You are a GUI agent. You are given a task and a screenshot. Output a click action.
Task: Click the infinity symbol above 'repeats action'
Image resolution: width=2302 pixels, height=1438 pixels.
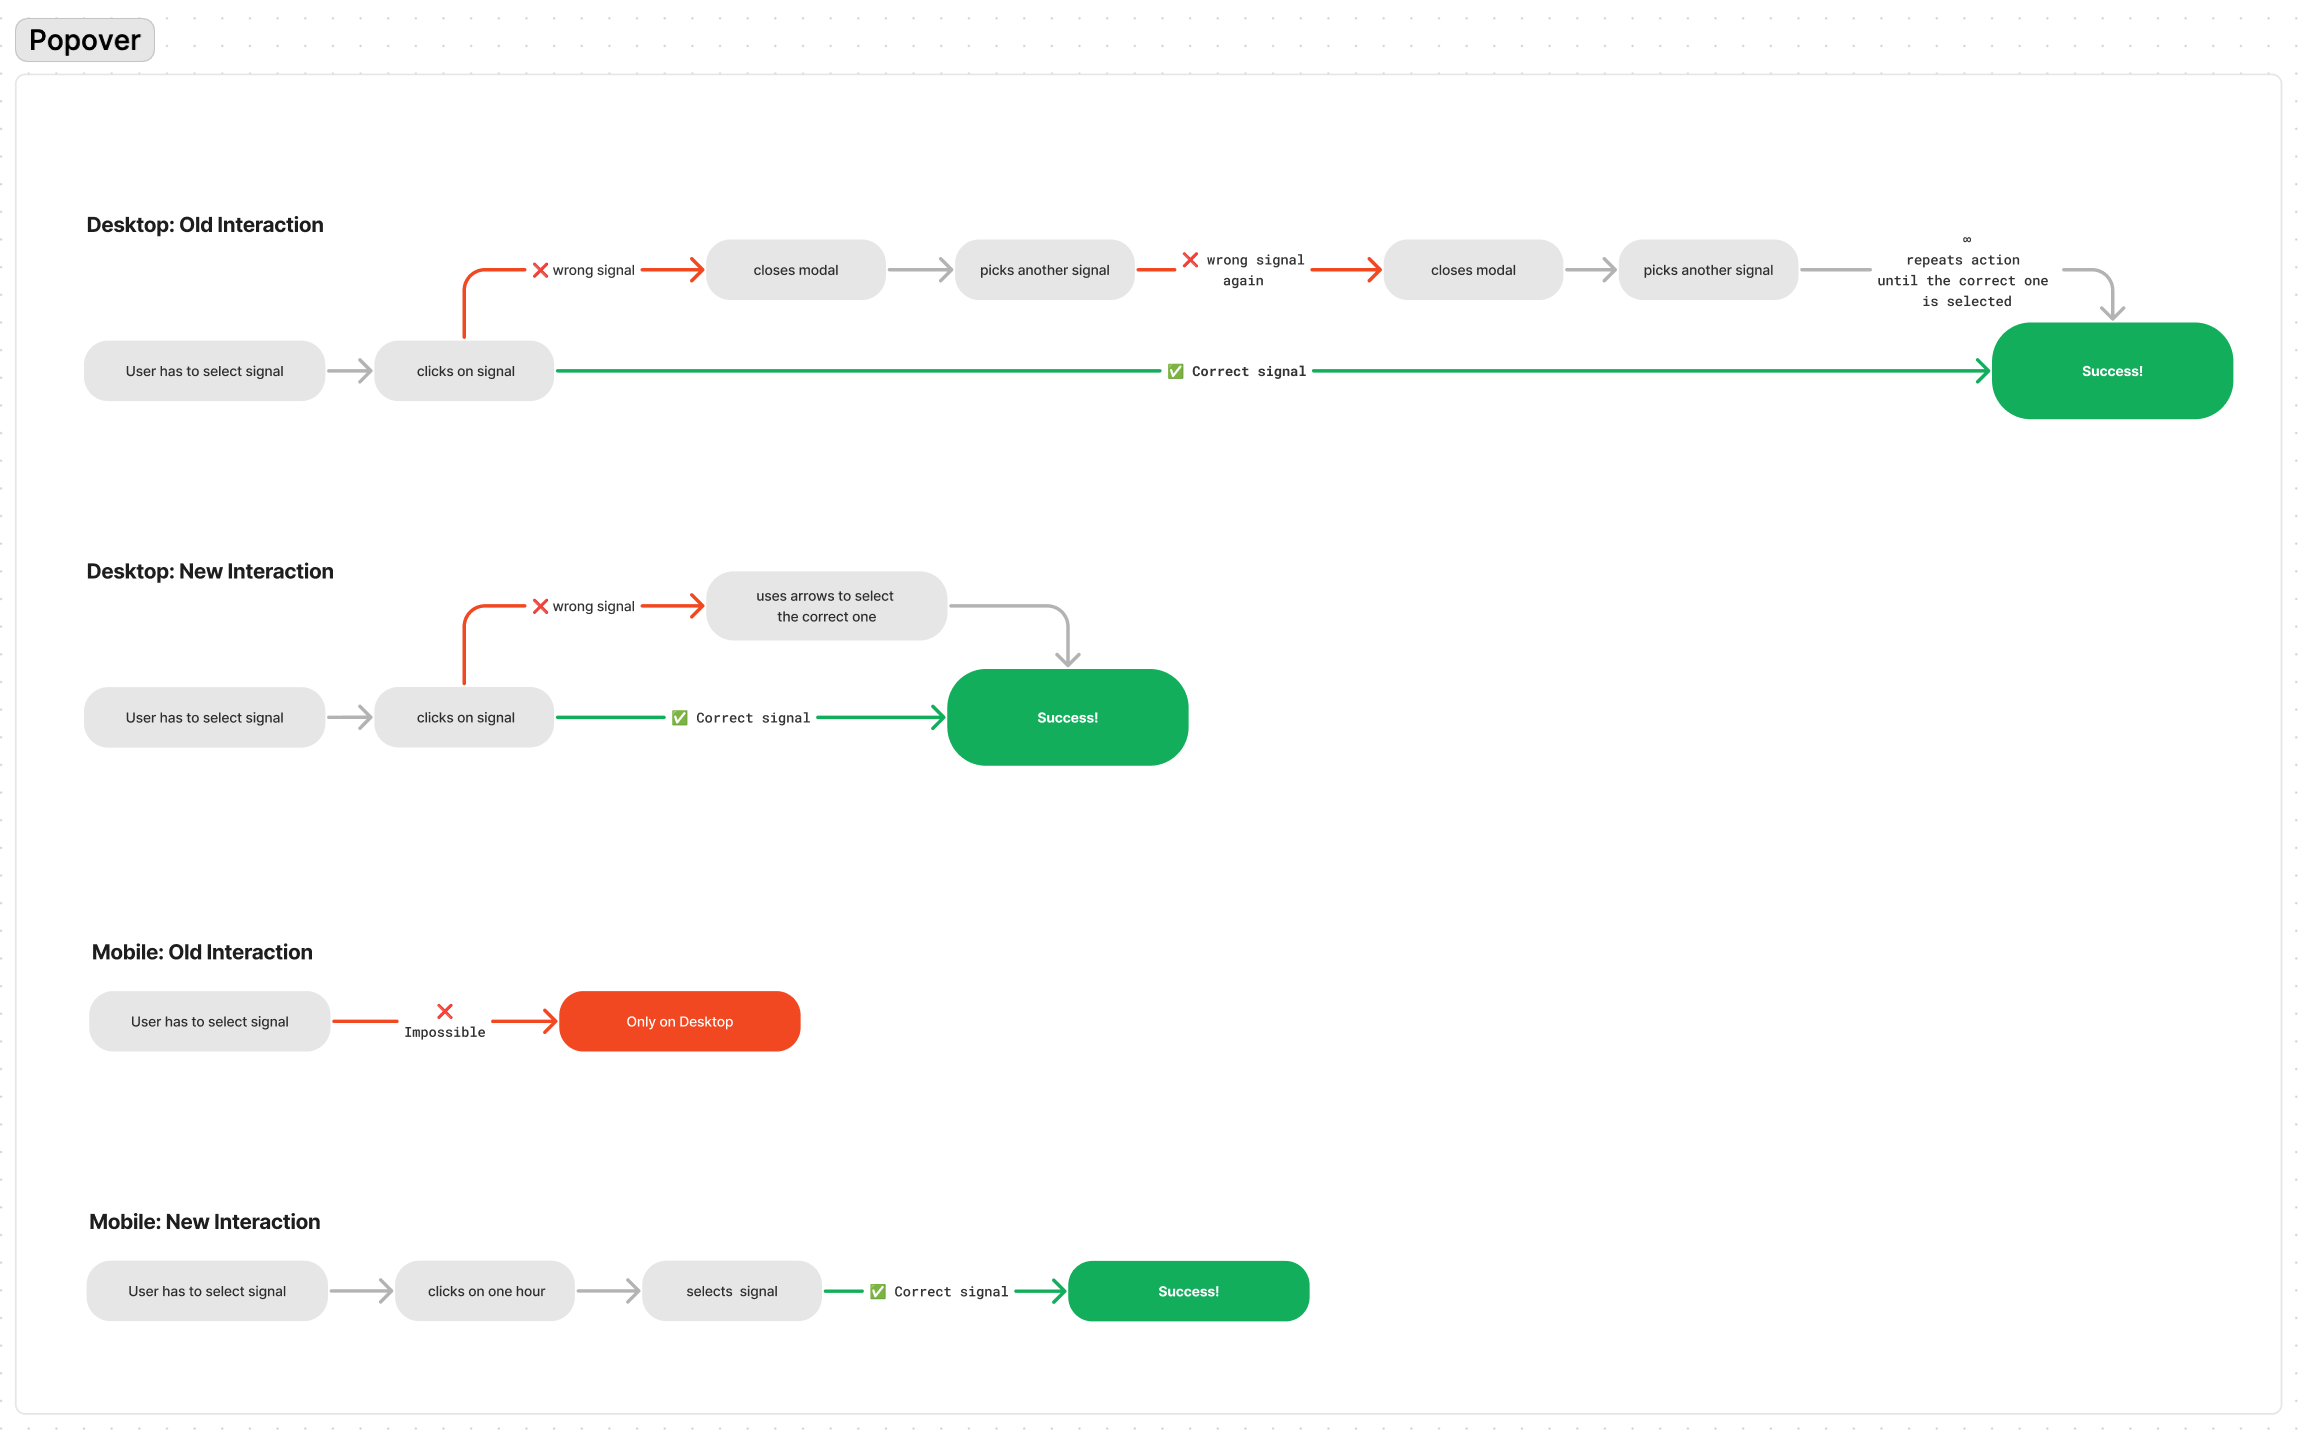pyautogui.click(x=1966, y=240)
